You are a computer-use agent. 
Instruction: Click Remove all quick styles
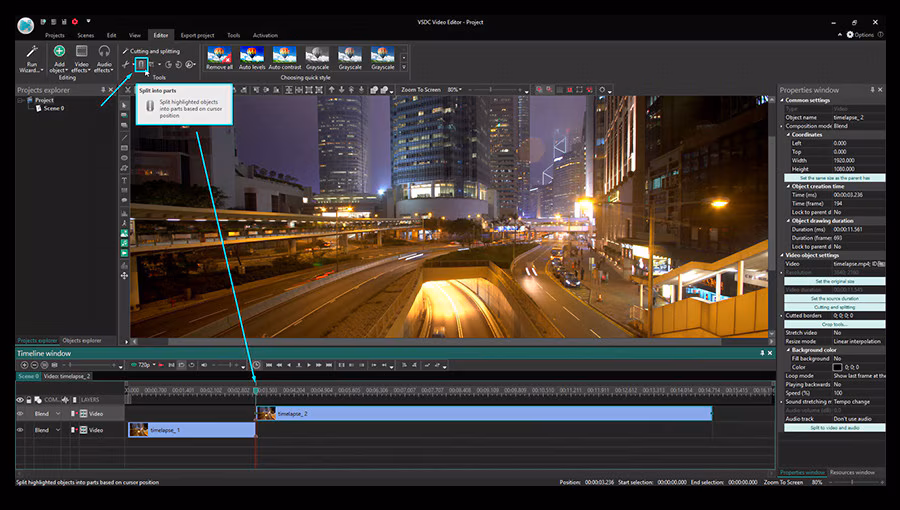(219, 57)
